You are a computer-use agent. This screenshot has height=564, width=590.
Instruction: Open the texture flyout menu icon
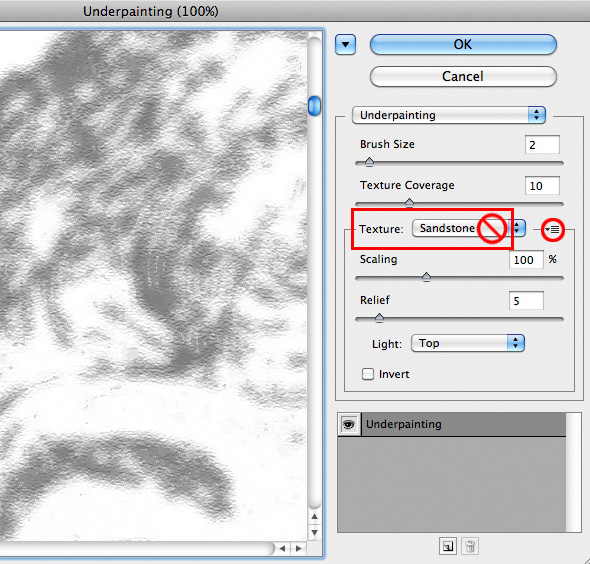(x=553, y=229)
